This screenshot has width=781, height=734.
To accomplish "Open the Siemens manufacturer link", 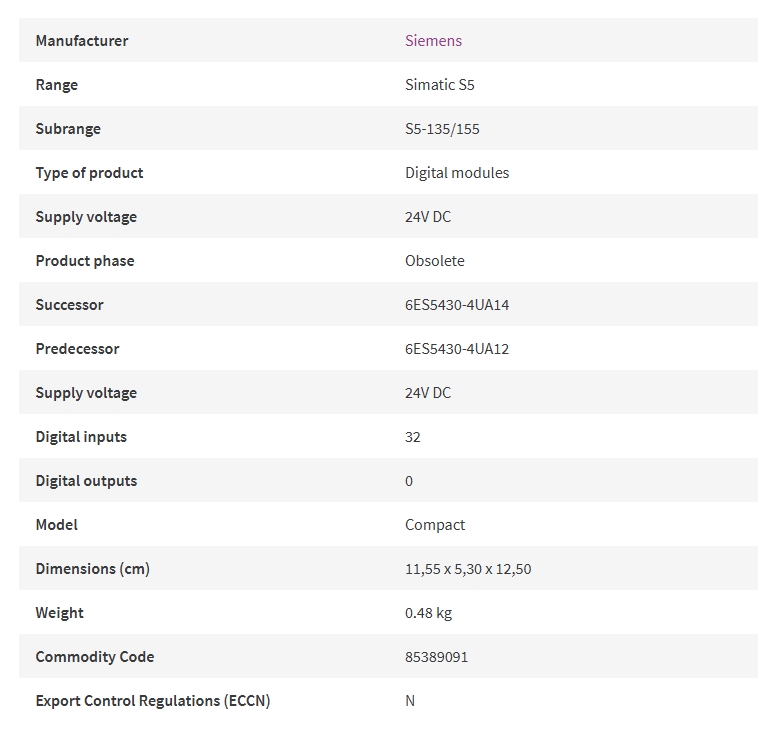I will (x=433, y=40).
